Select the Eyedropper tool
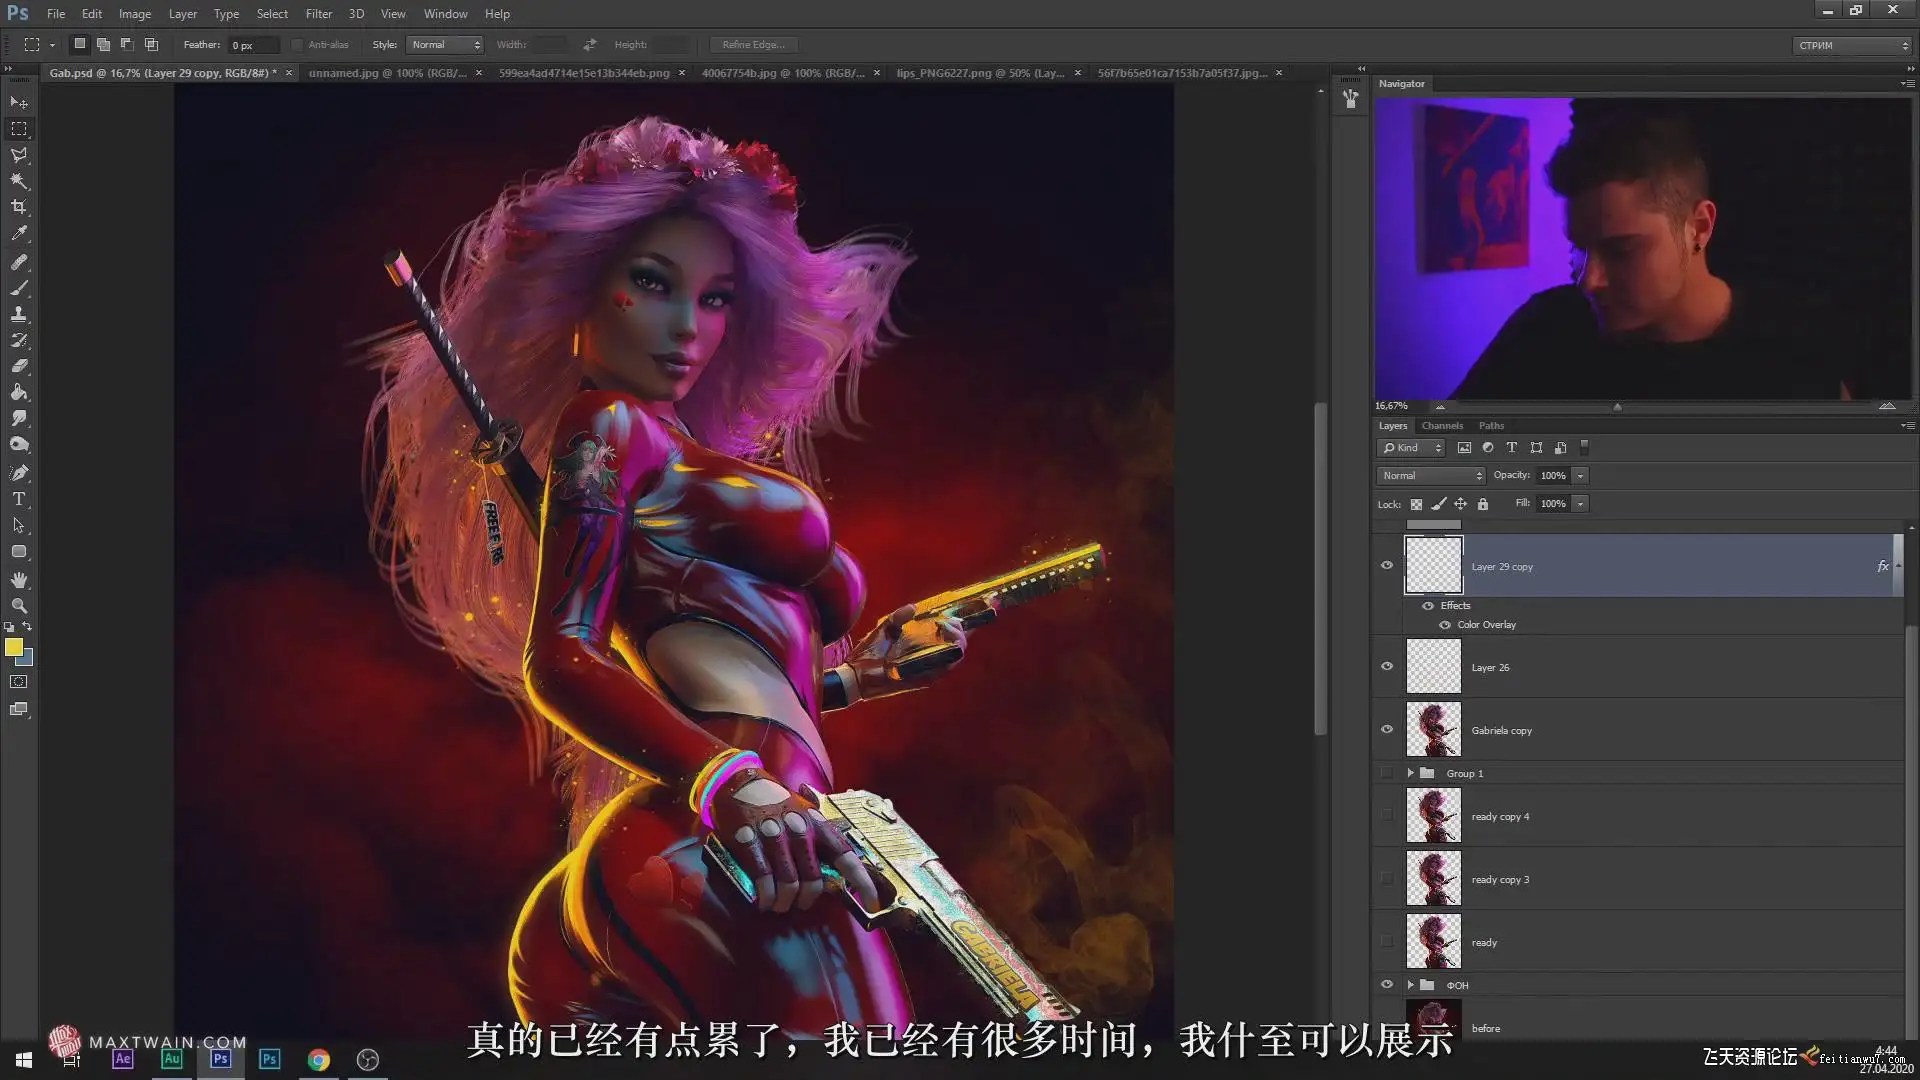This screenshot has height=1080, width=1920. point(19,233)
